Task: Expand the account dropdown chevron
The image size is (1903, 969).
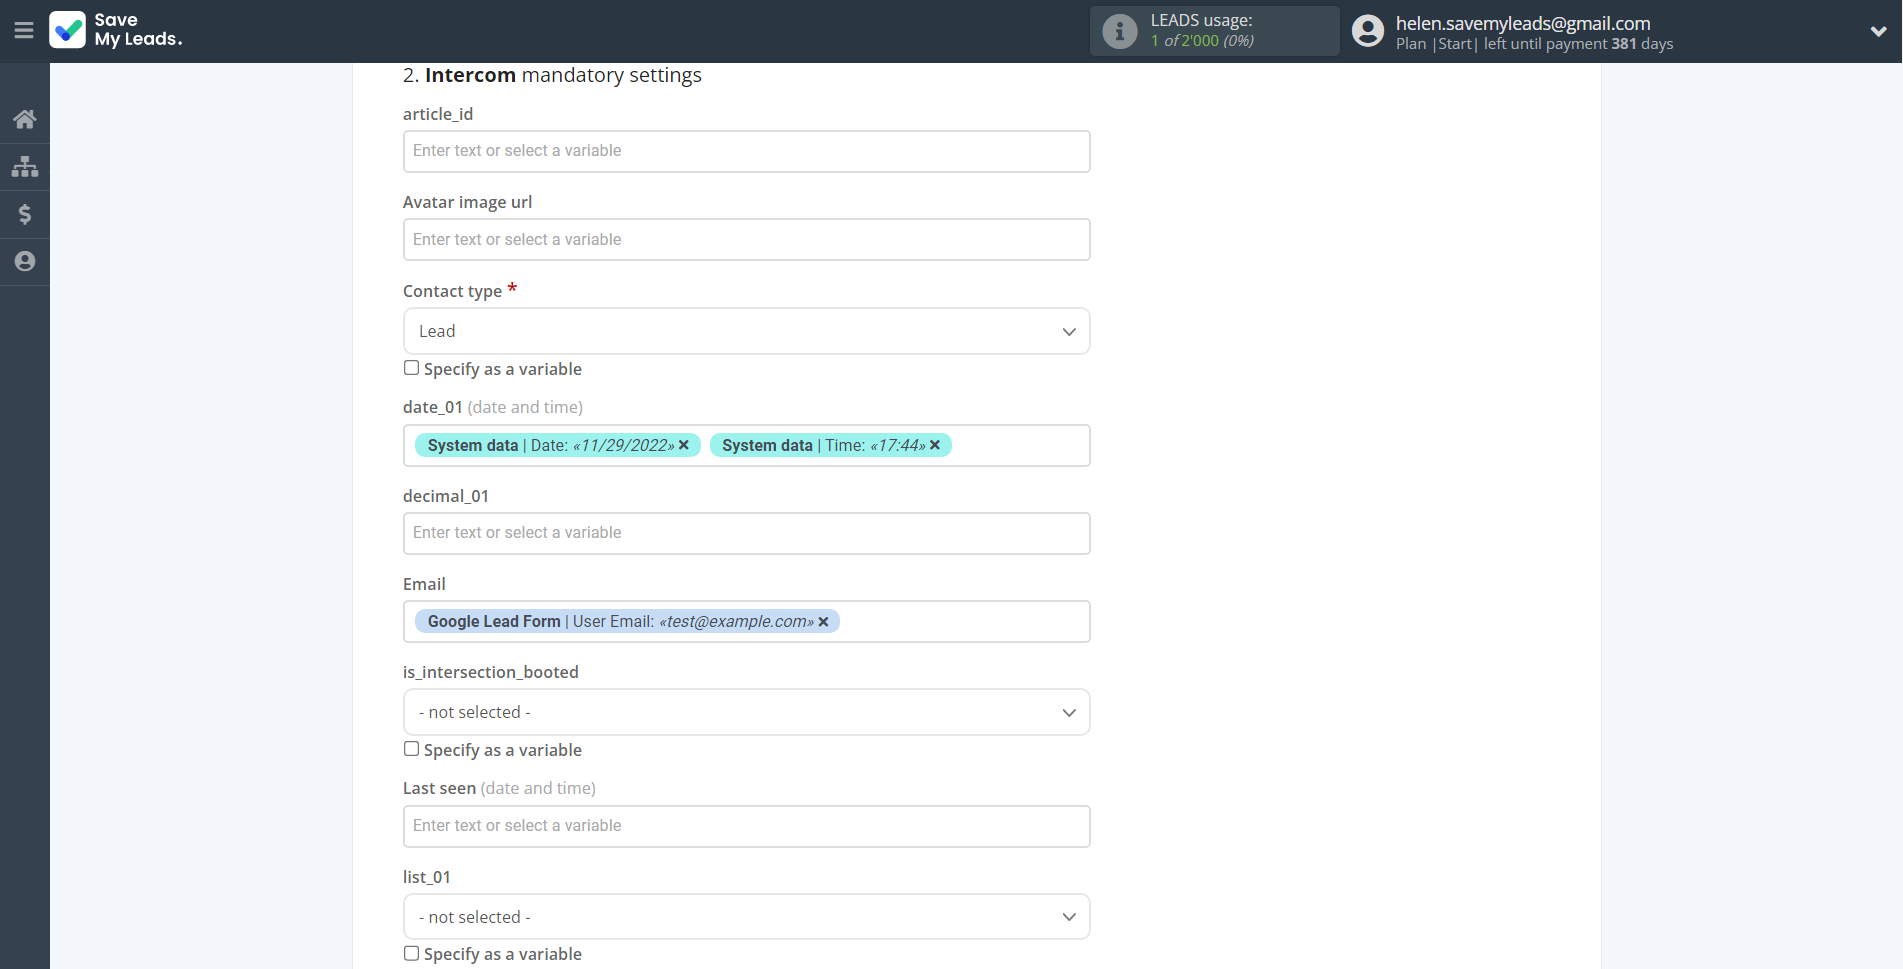Action: coord(1879,31)
